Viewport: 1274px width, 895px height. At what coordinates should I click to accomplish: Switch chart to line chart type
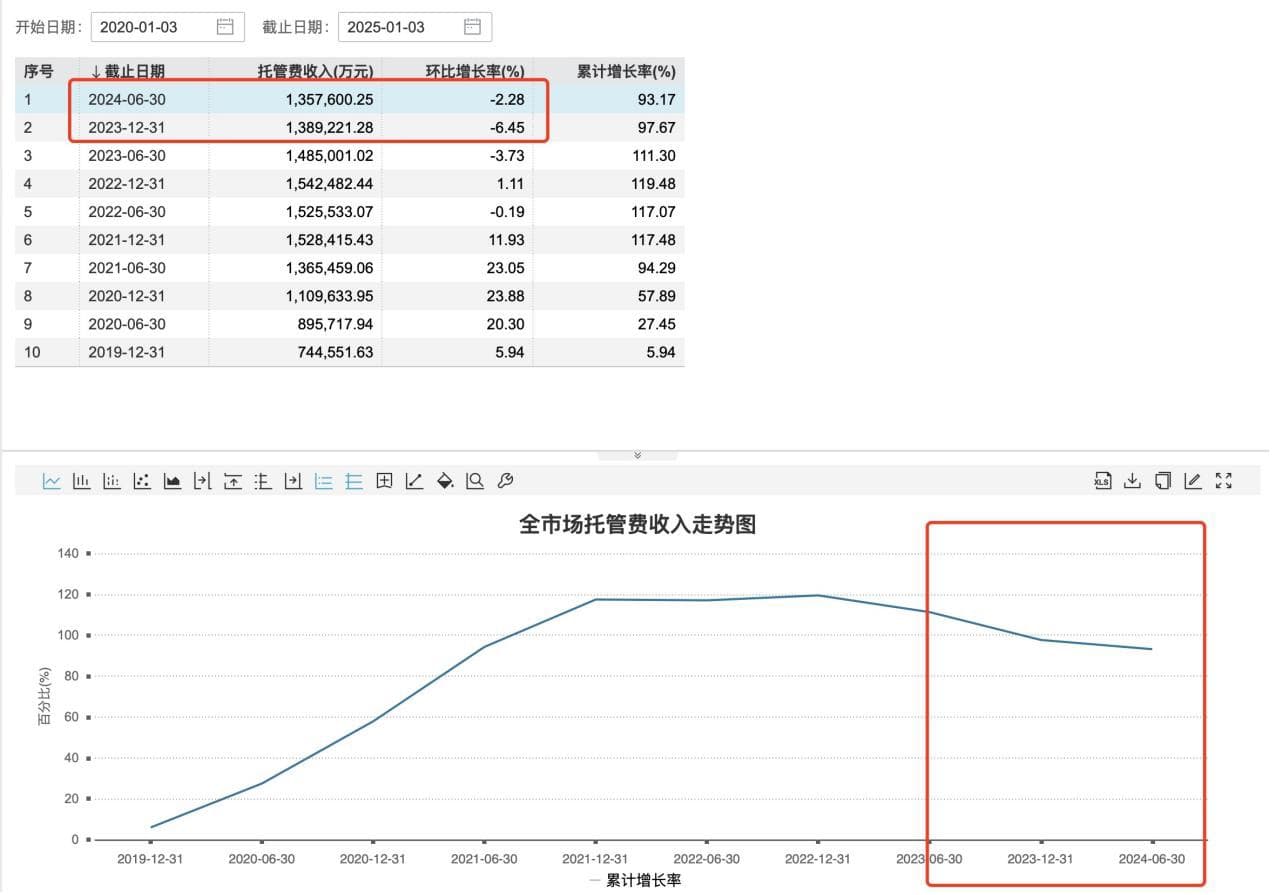tap(52, 481)
